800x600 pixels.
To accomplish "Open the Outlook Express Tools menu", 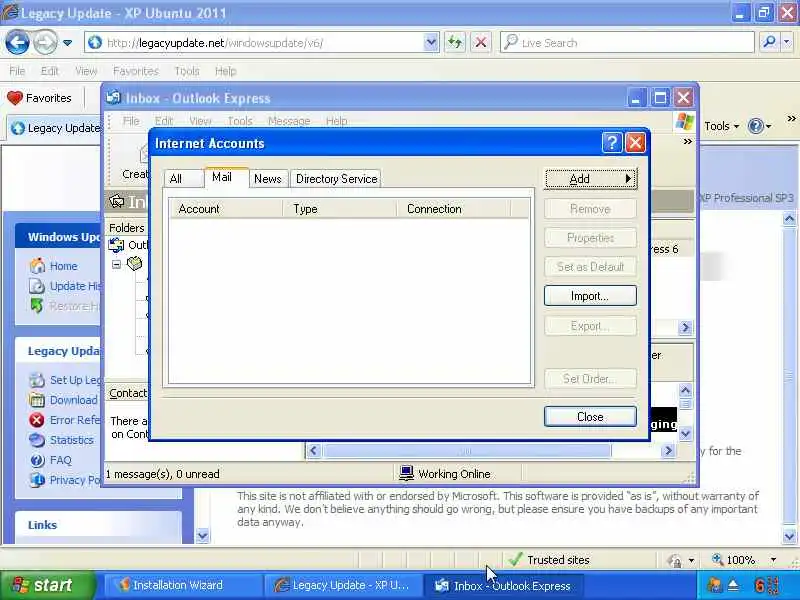I will pyautogui.click(x=240, y=121).
